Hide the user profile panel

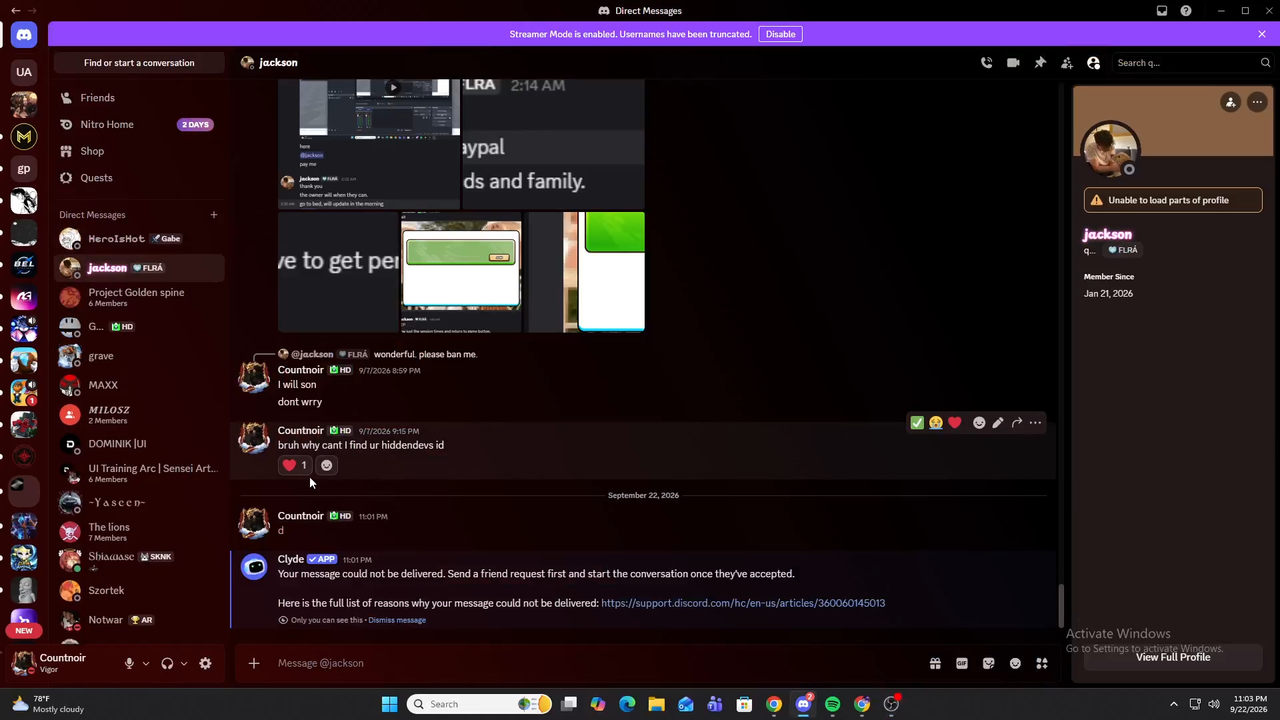pos(1094,63)
